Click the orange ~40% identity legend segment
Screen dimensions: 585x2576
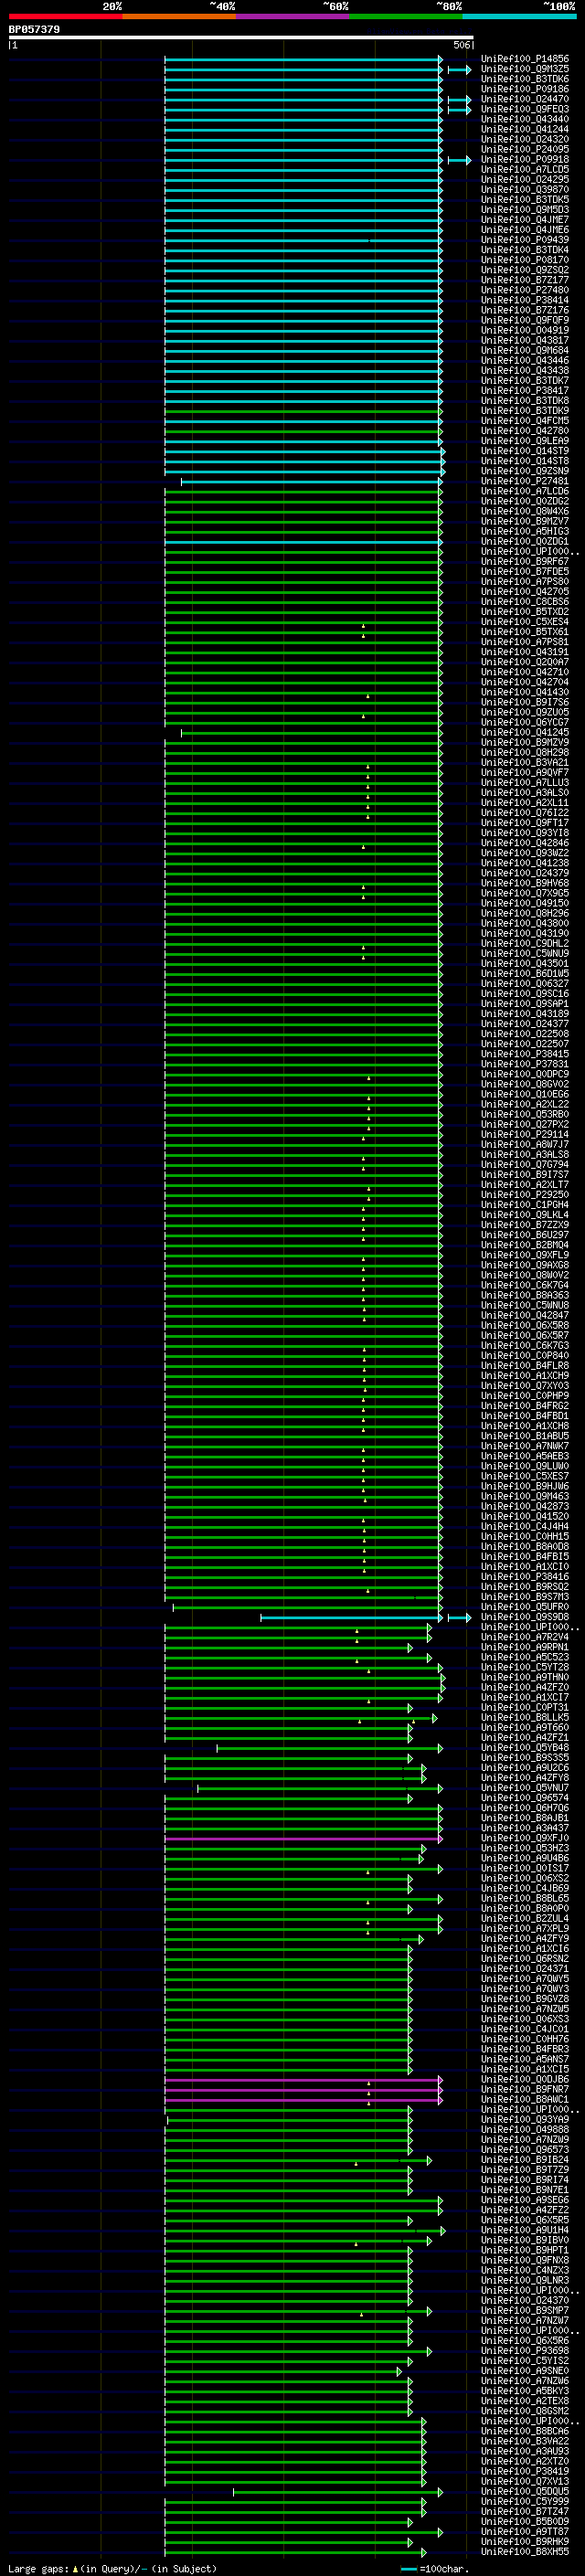click(x=179, y=16)
